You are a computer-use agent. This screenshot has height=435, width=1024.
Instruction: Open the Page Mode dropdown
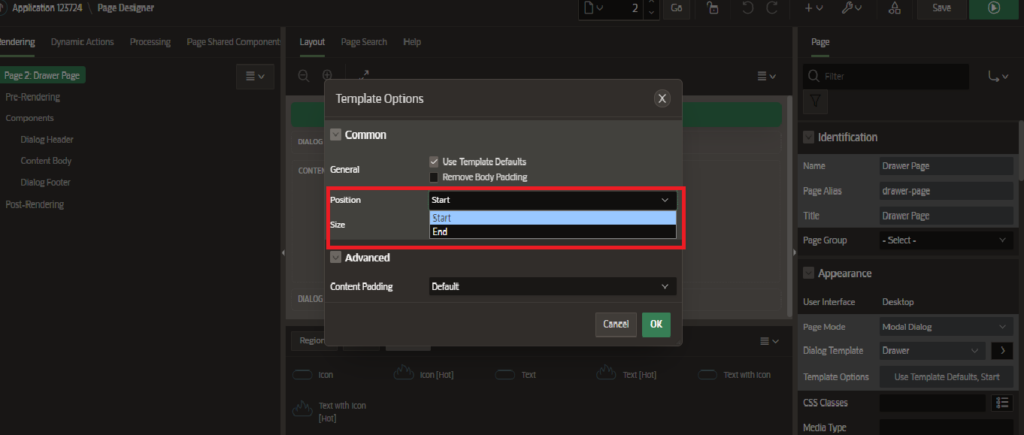point(945,327)
